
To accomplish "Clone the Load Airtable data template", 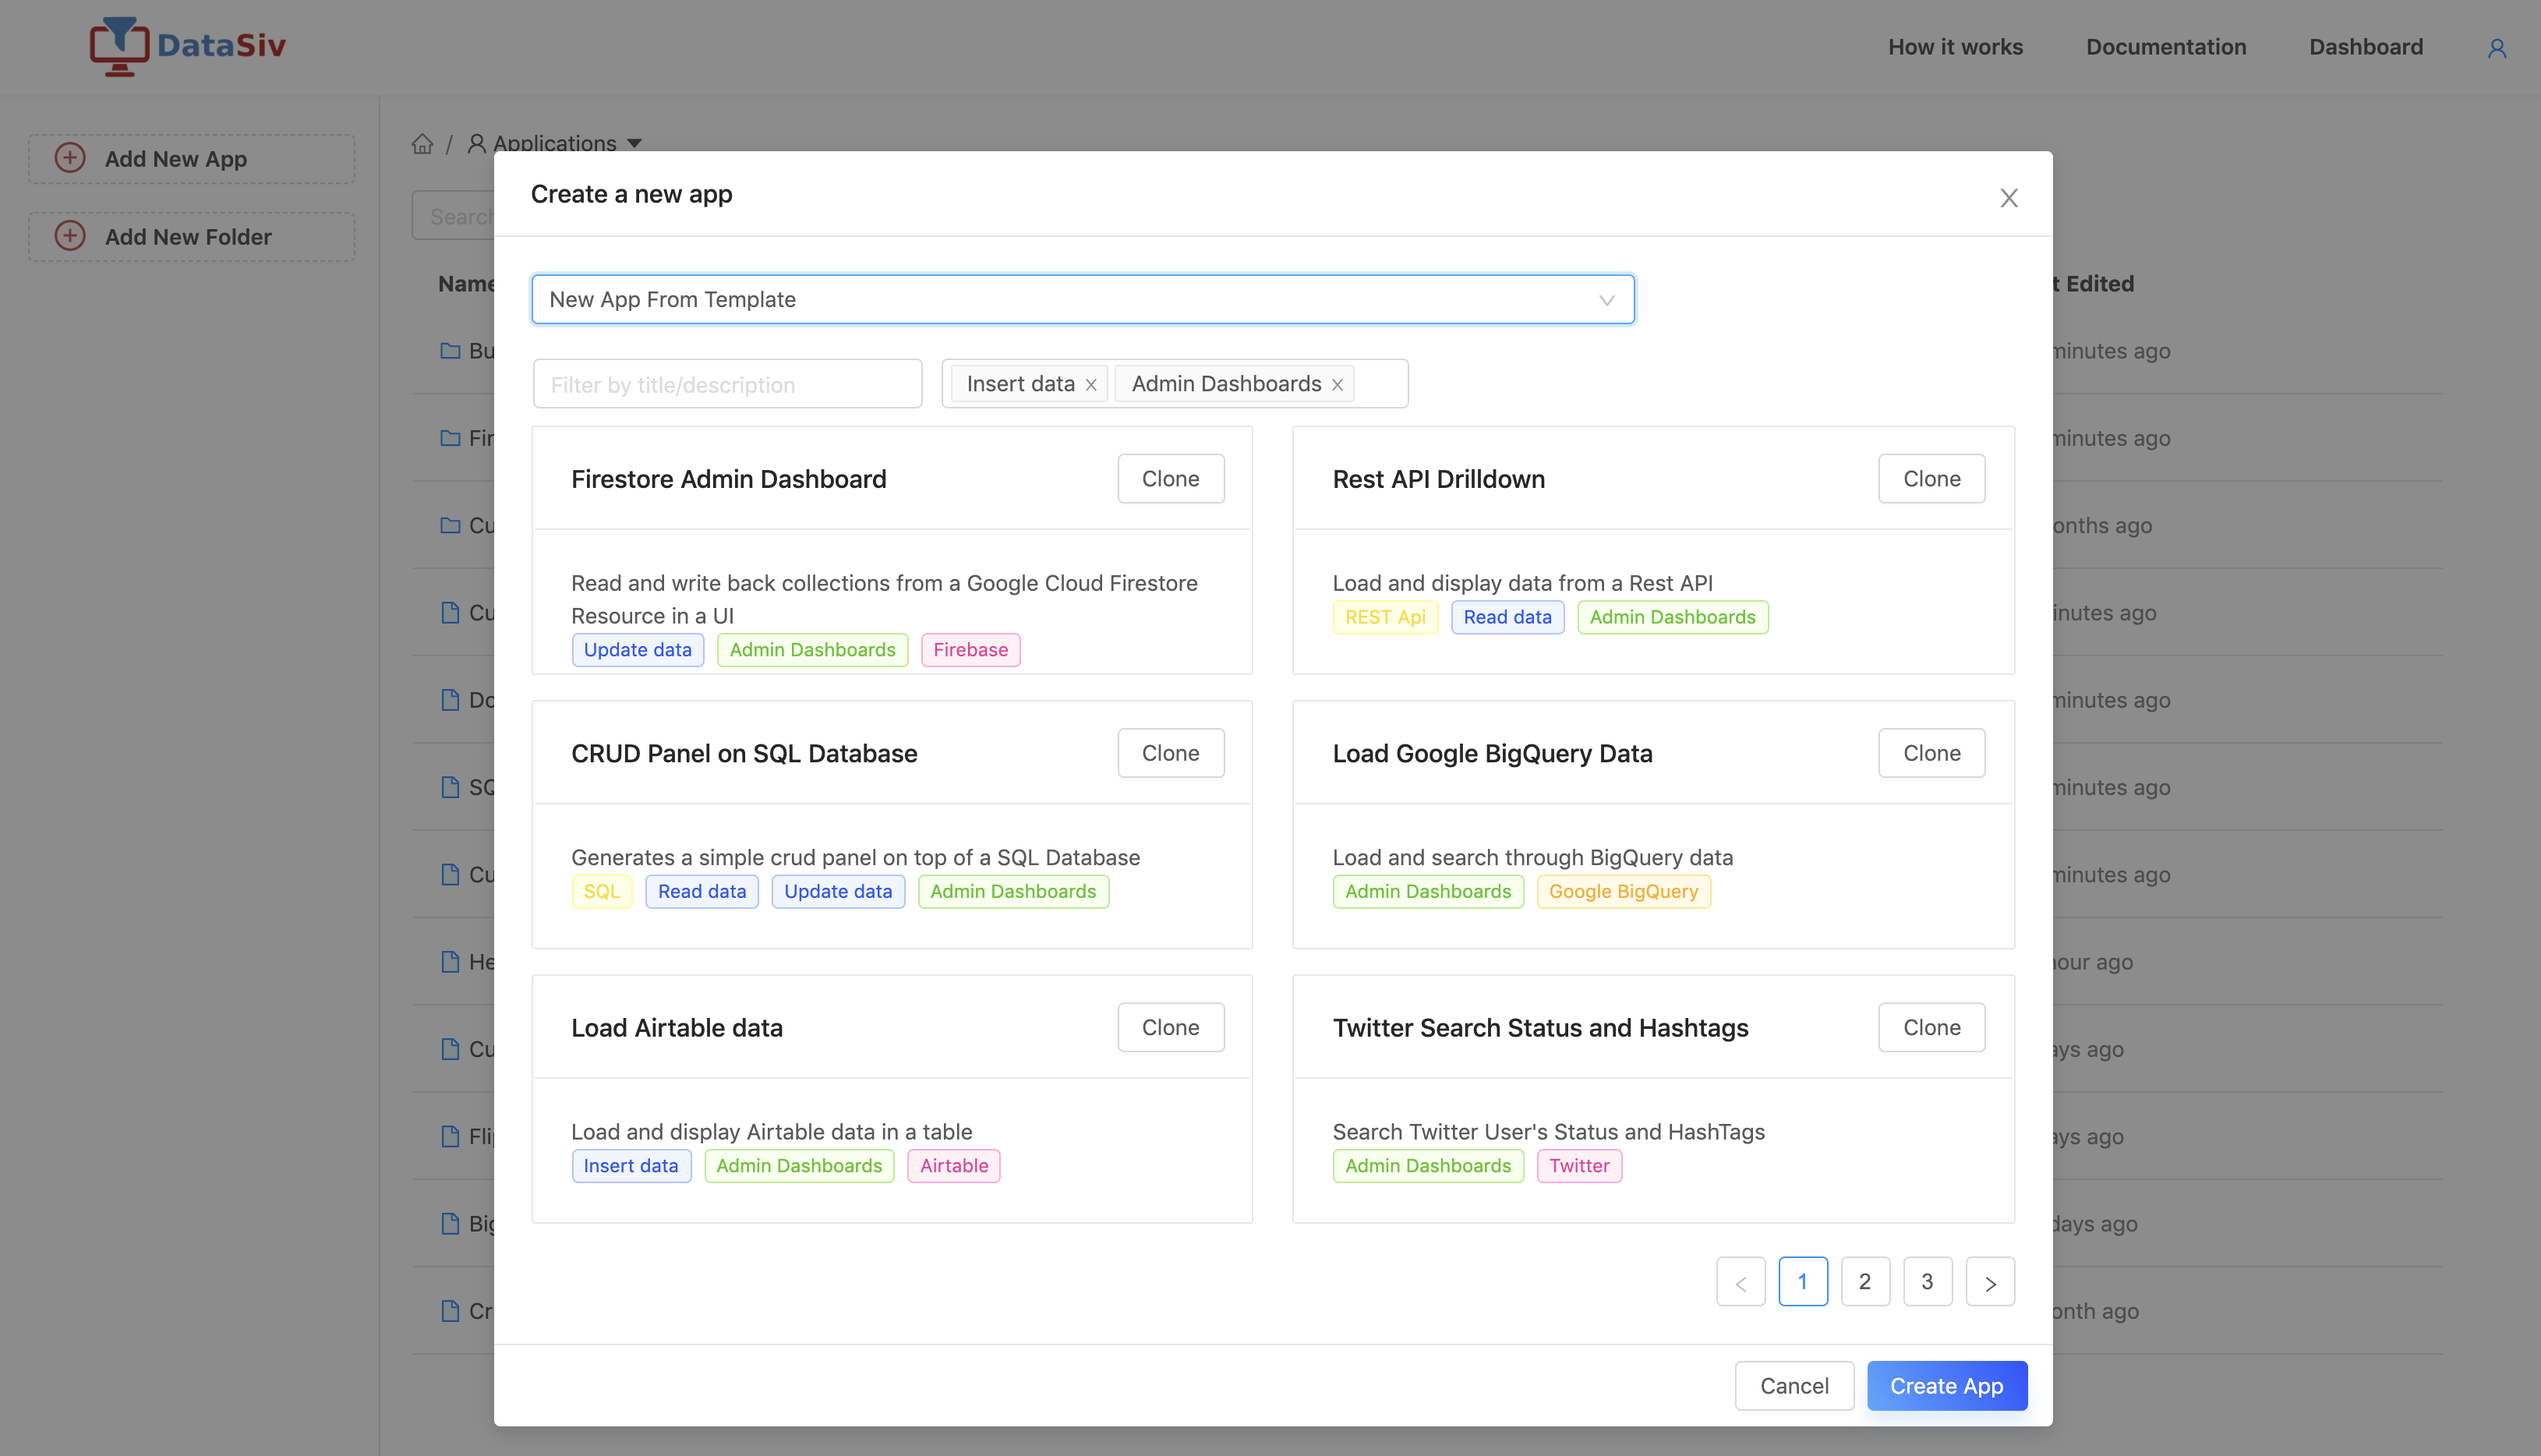I will point(1170,1027).
